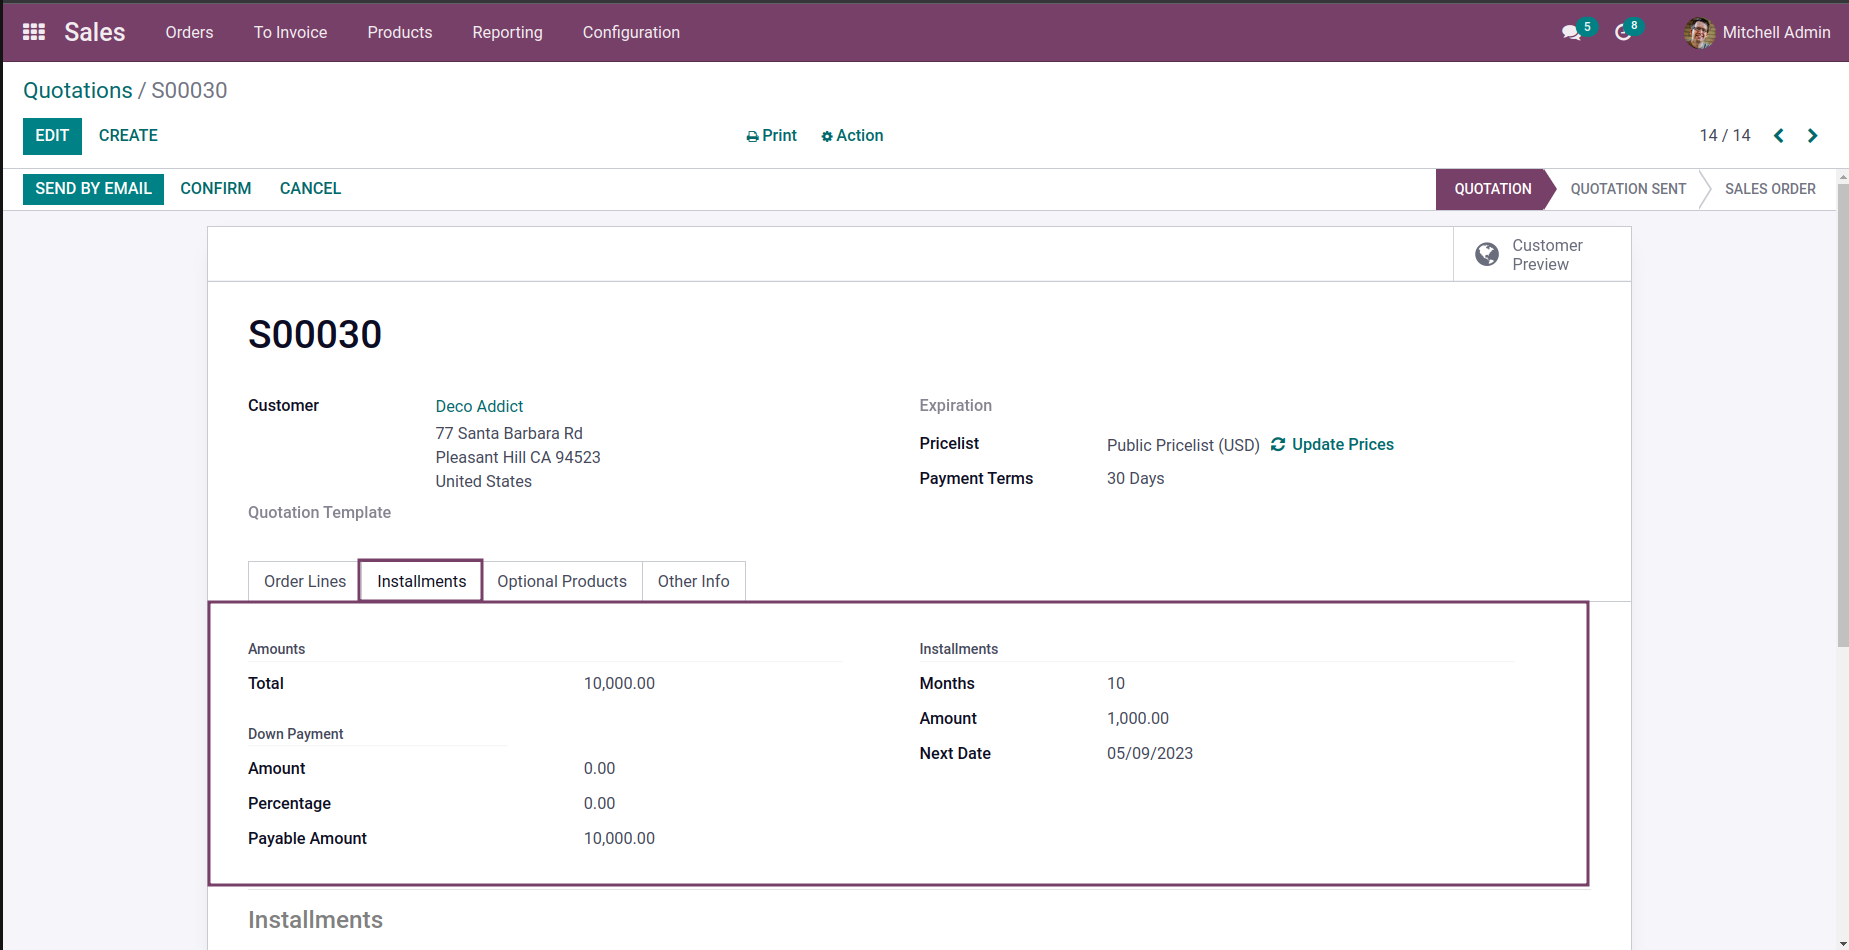Select the Other Info tab
The height and width of the screenshot is (950, 1849).
tap(693, 582)
